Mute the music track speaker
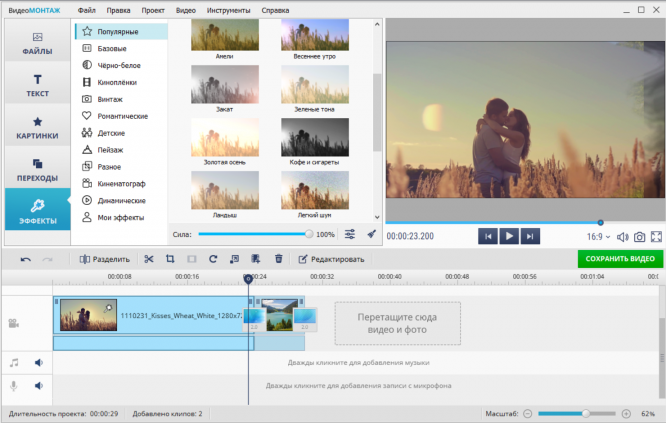 point(39,363)
